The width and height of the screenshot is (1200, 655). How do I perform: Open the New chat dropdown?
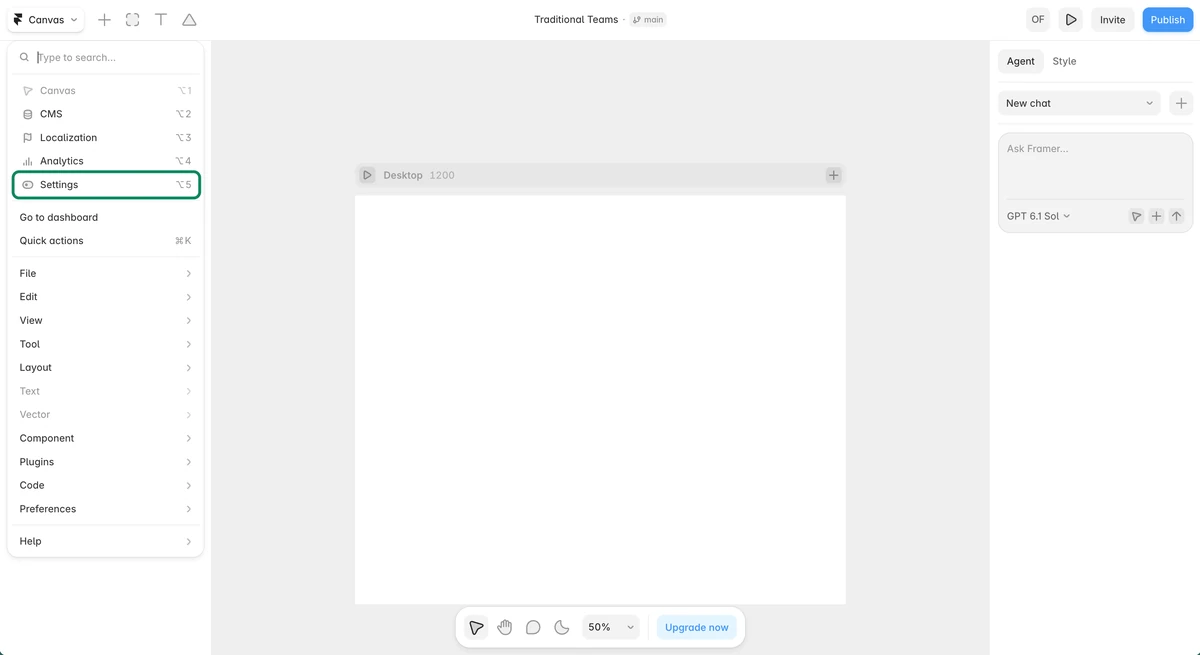pyautogui.click(x=1079, y=103)
